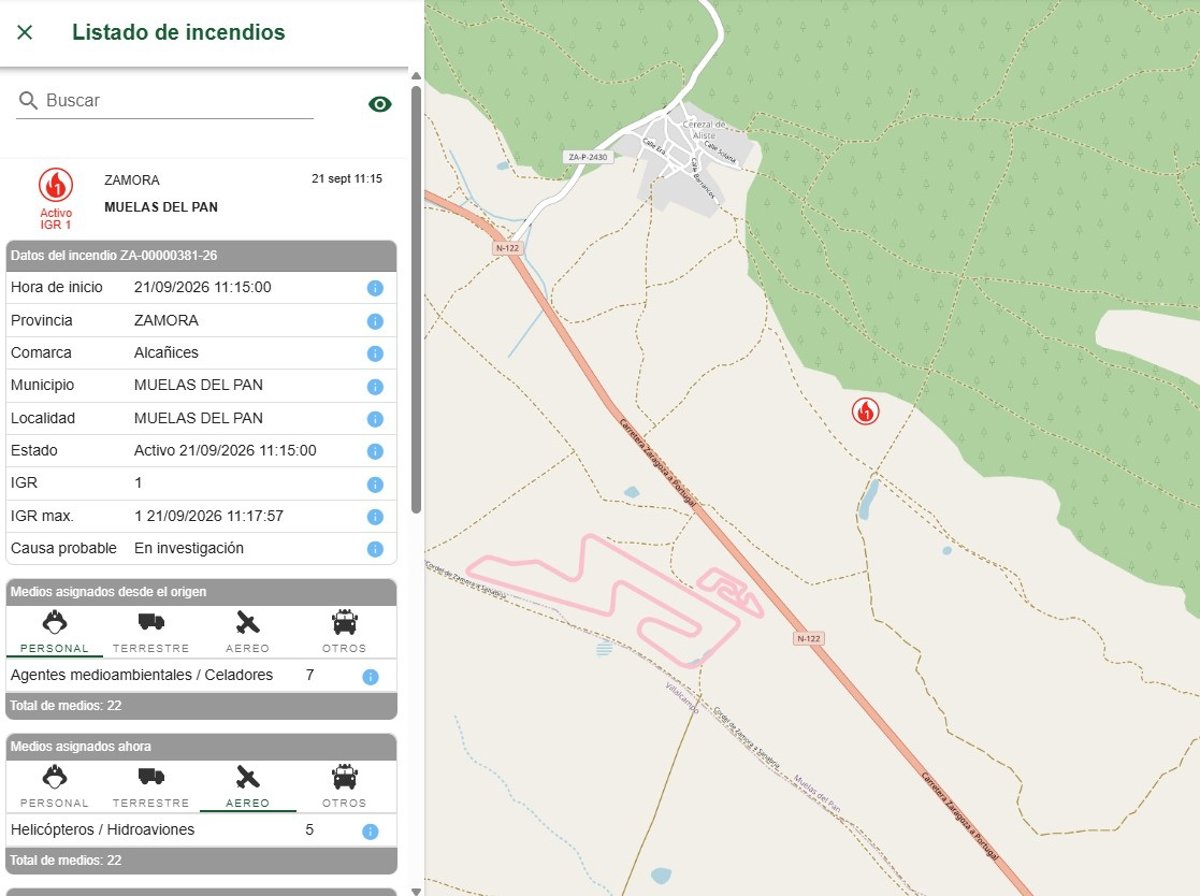Click the Buscar search field

click(165, 101)
